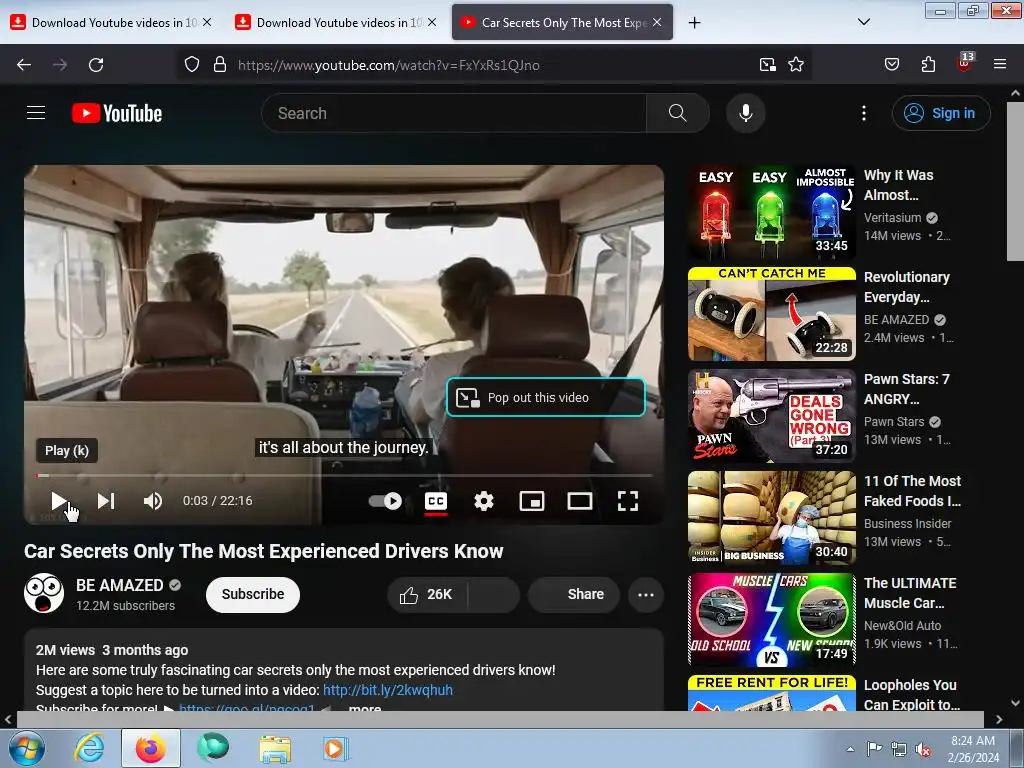Go to YouTube home via logo
This screenshot has height=768, width=1024.
117,113
